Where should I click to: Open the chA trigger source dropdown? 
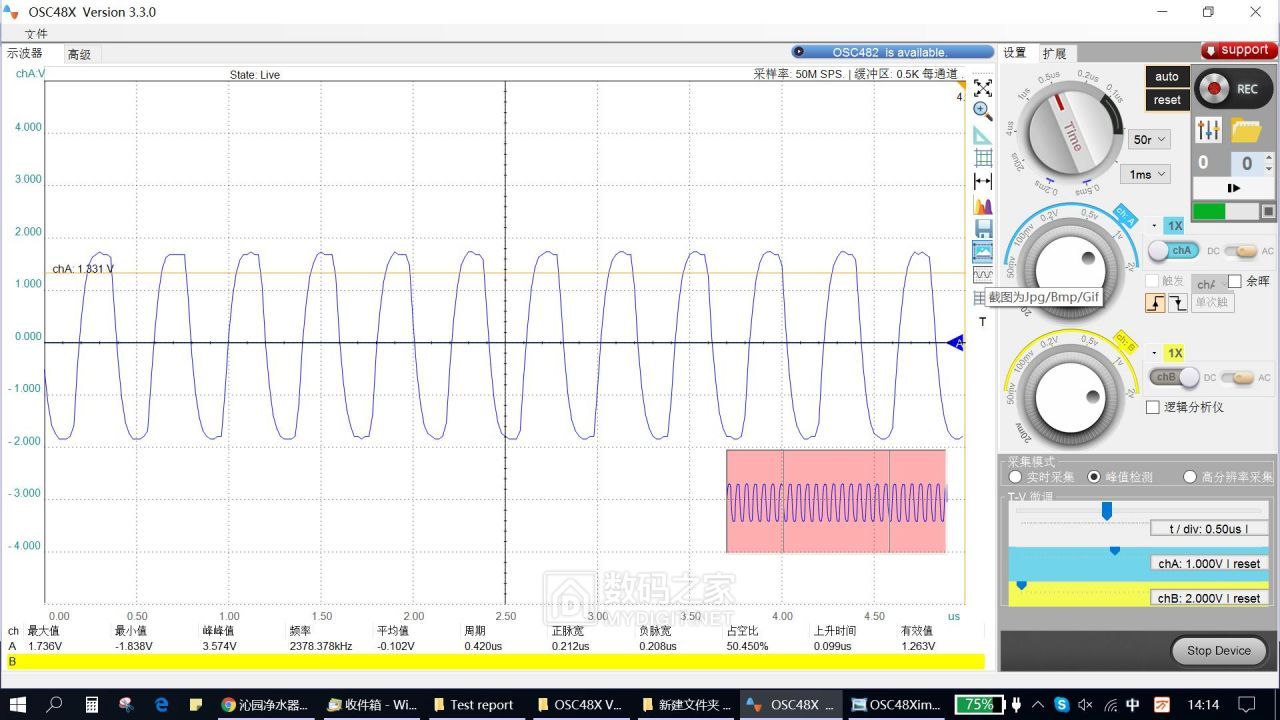[x=1208, y=284]
